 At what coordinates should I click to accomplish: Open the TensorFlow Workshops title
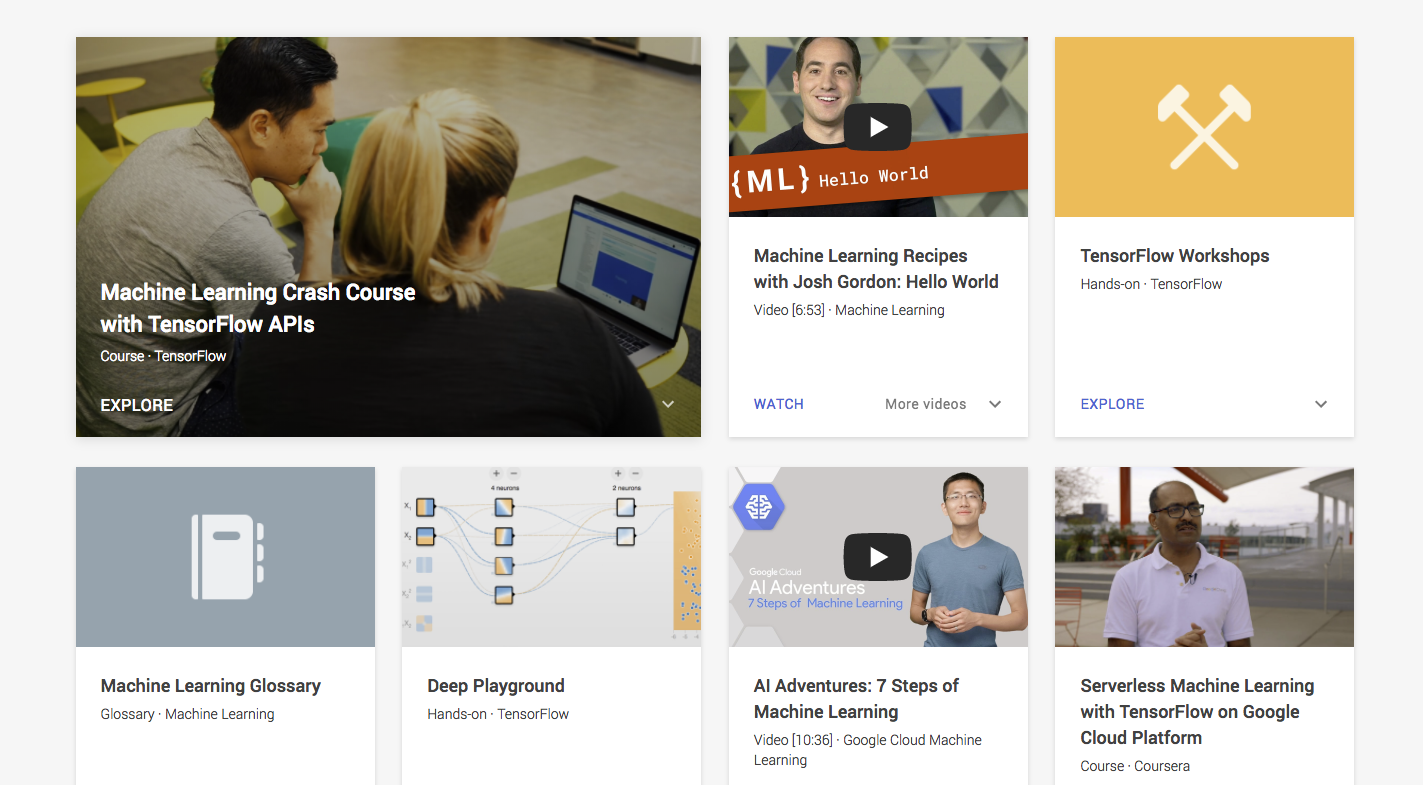click(x=1175, y=256)
